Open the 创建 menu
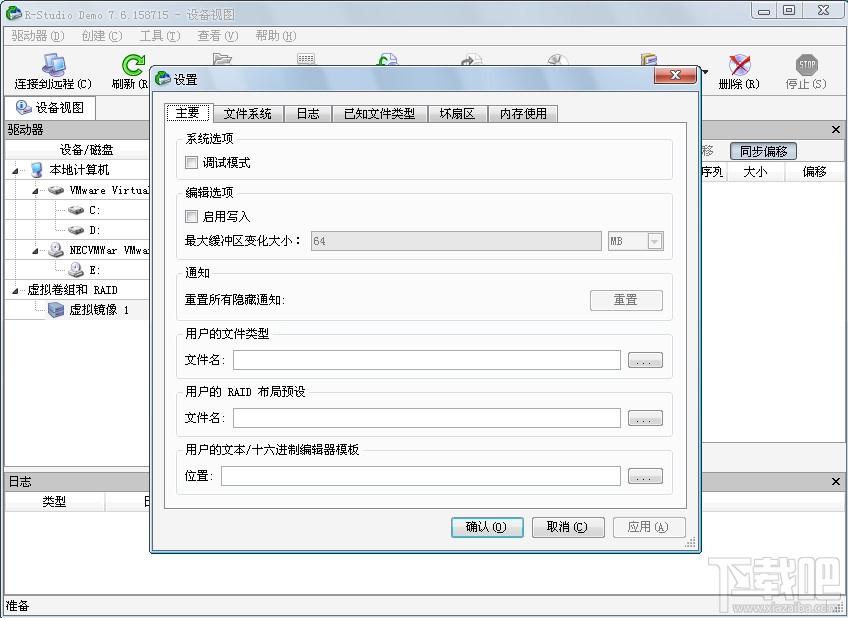The height and width of the screenshot is (618, 848). pos(101,36)
